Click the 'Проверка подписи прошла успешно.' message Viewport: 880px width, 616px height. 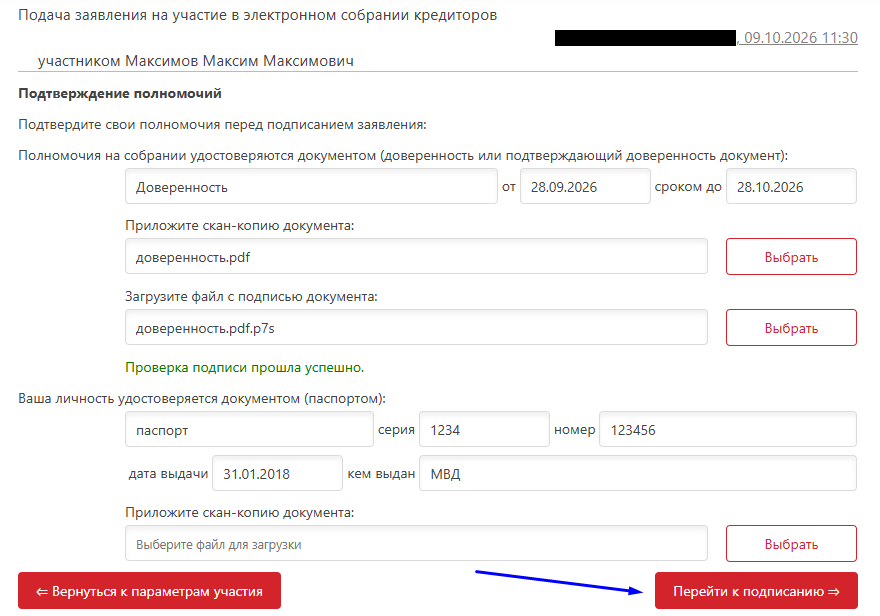click(245, 367)
